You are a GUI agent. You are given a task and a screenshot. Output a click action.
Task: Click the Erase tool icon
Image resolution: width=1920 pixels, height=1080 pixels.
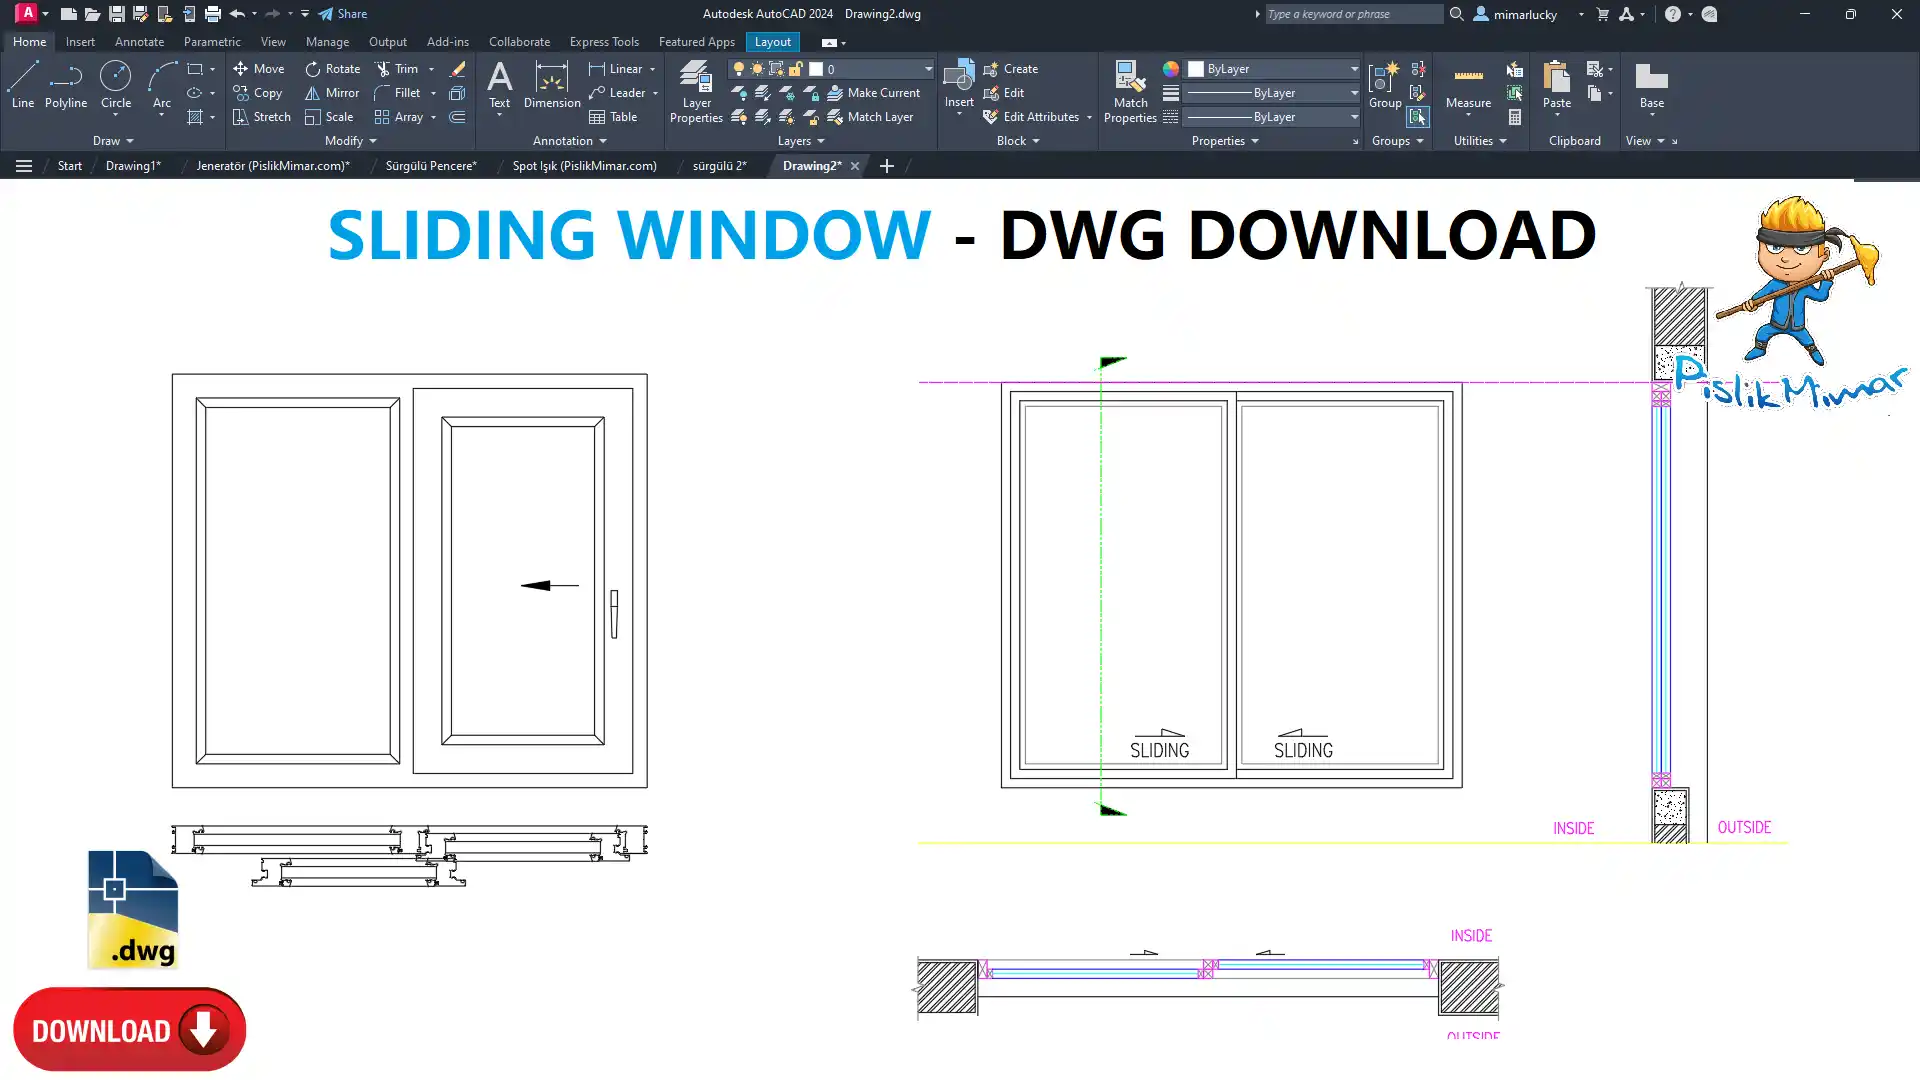pos(457,69)
